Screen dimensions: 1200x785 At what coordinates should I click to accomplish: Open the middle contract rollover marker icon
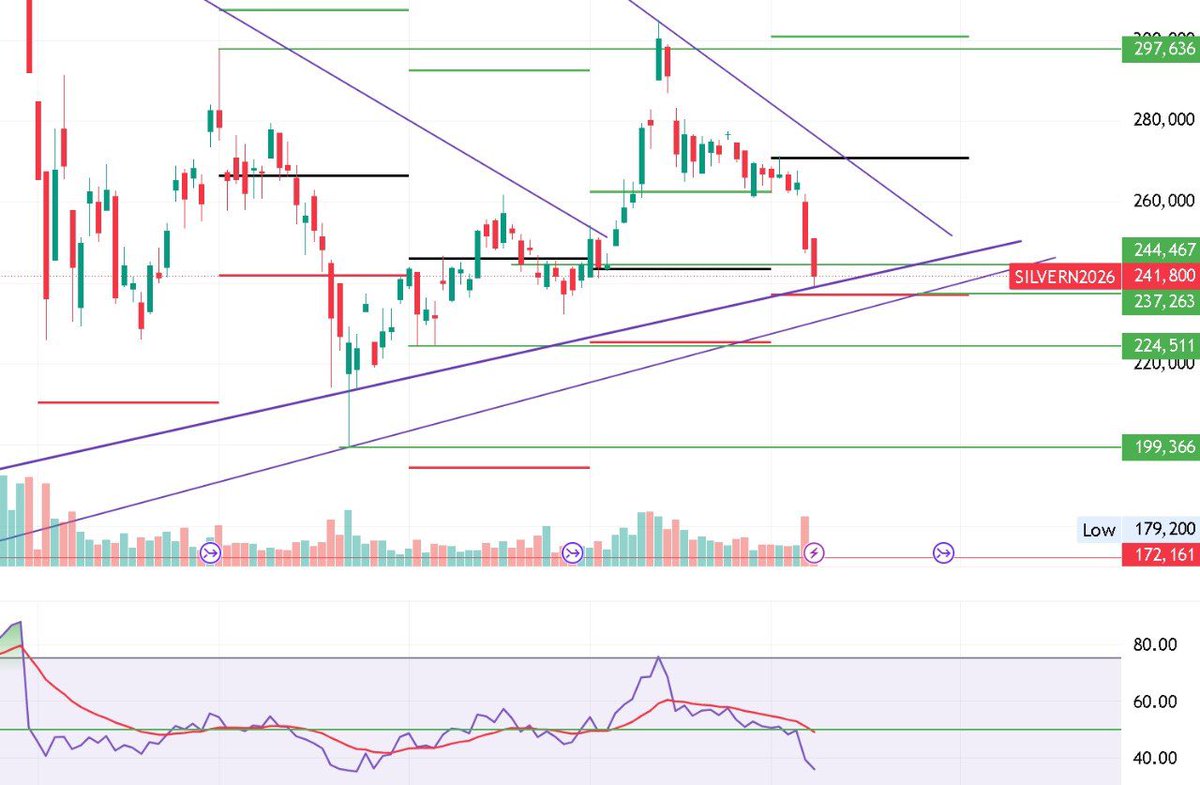(x=572, y=552)
